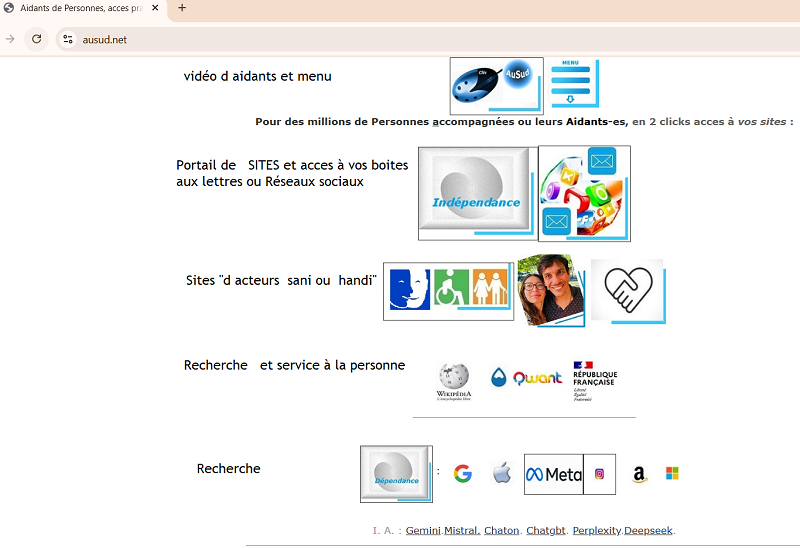The height and width of the screenshot is (548, 800).
Task: Open the large Indépendance portal image
Action: coord(477,193)
